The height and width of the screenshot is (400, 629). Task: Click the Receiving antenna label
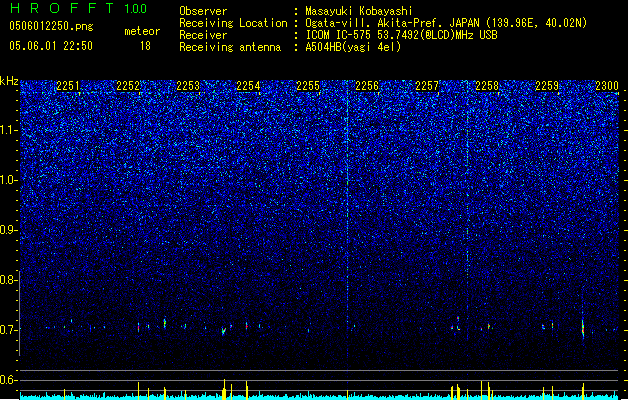[230, 47]
